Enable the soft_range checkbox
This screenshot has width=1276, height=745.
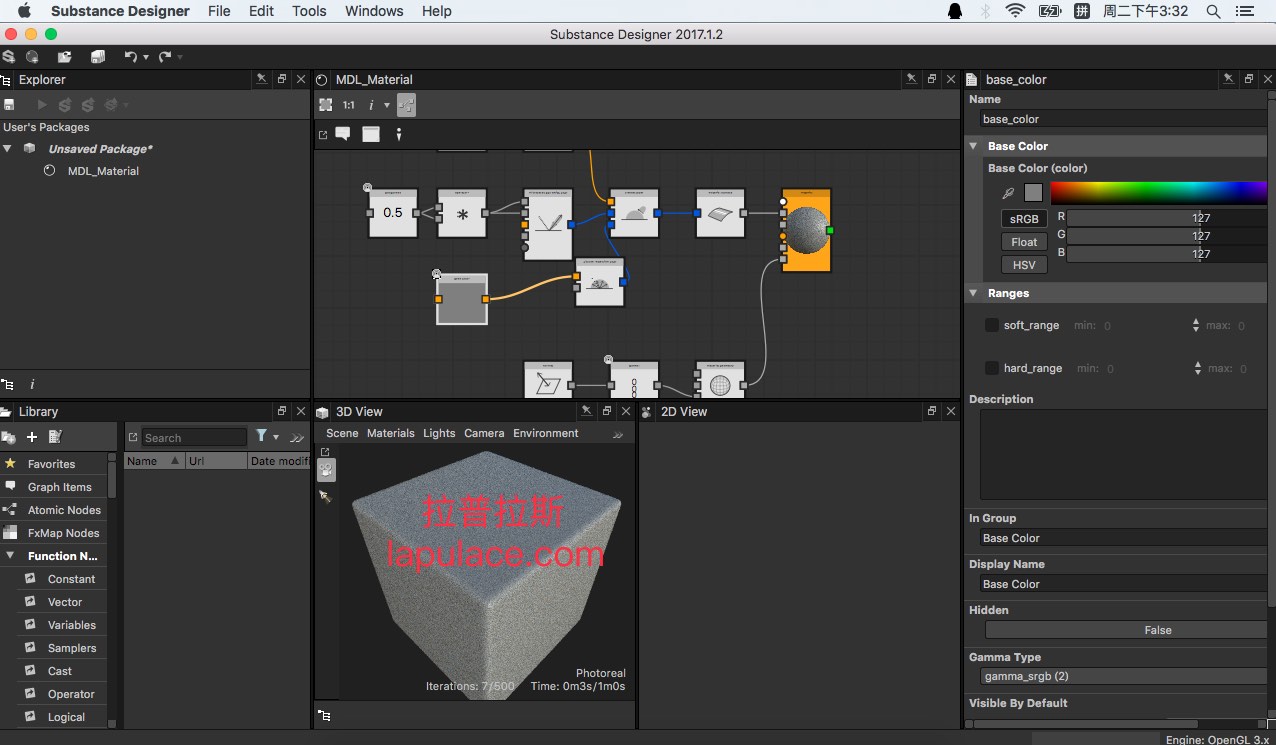click(992, 325)
